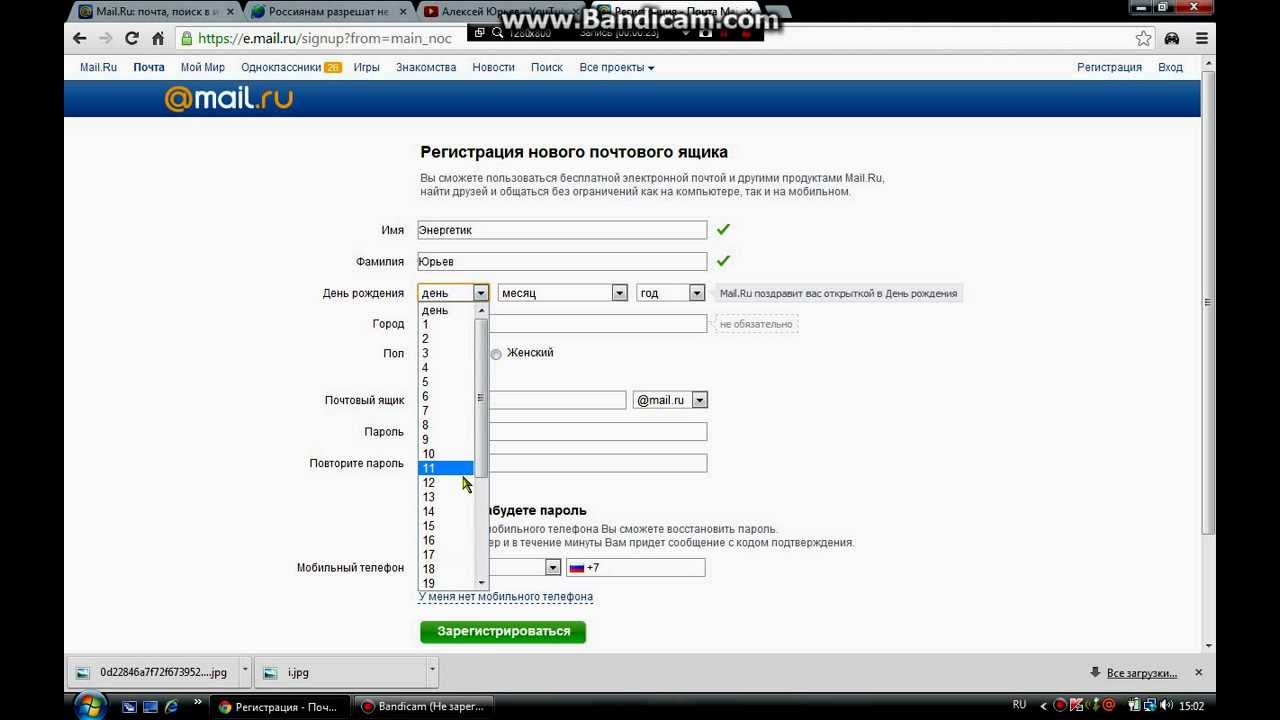Click Регистрация Chrome taskbar button
This screenshot has width=1280, height=720.
pos(280,706)
